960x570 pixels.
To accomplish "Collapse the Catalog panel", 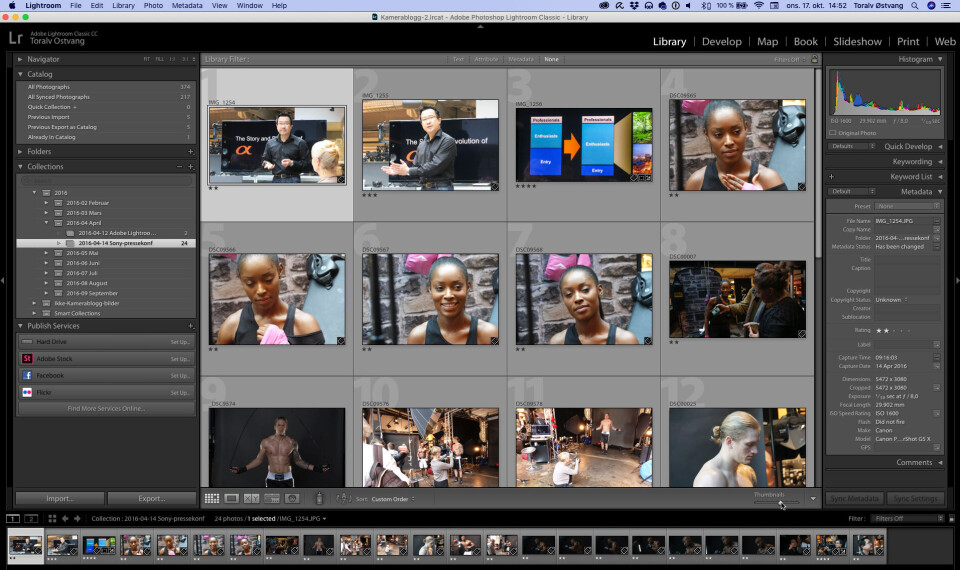I will tap(20, 74).
